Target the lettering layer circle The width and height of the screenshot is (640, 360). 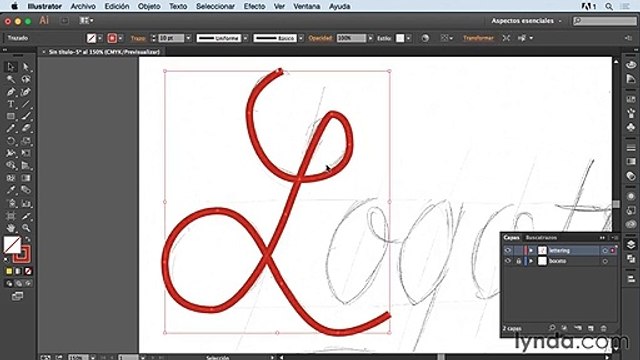605,251
